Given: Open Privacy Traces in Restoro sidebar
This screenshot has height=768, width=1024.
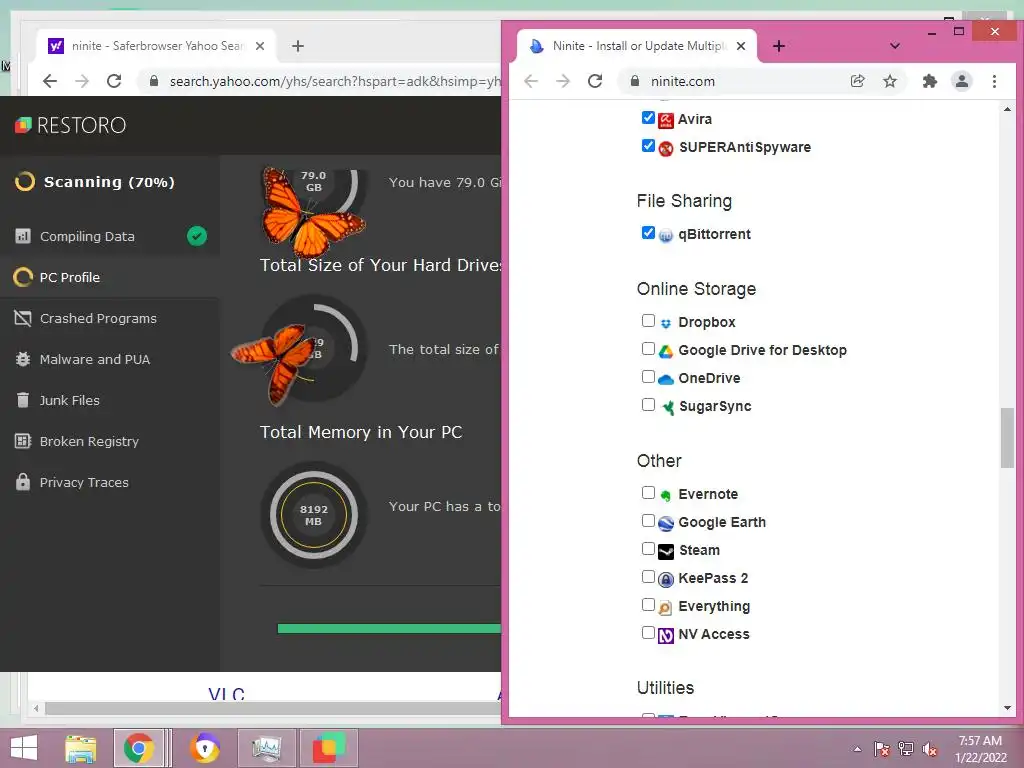Looking at the screenshot, I should pos(110,483).
